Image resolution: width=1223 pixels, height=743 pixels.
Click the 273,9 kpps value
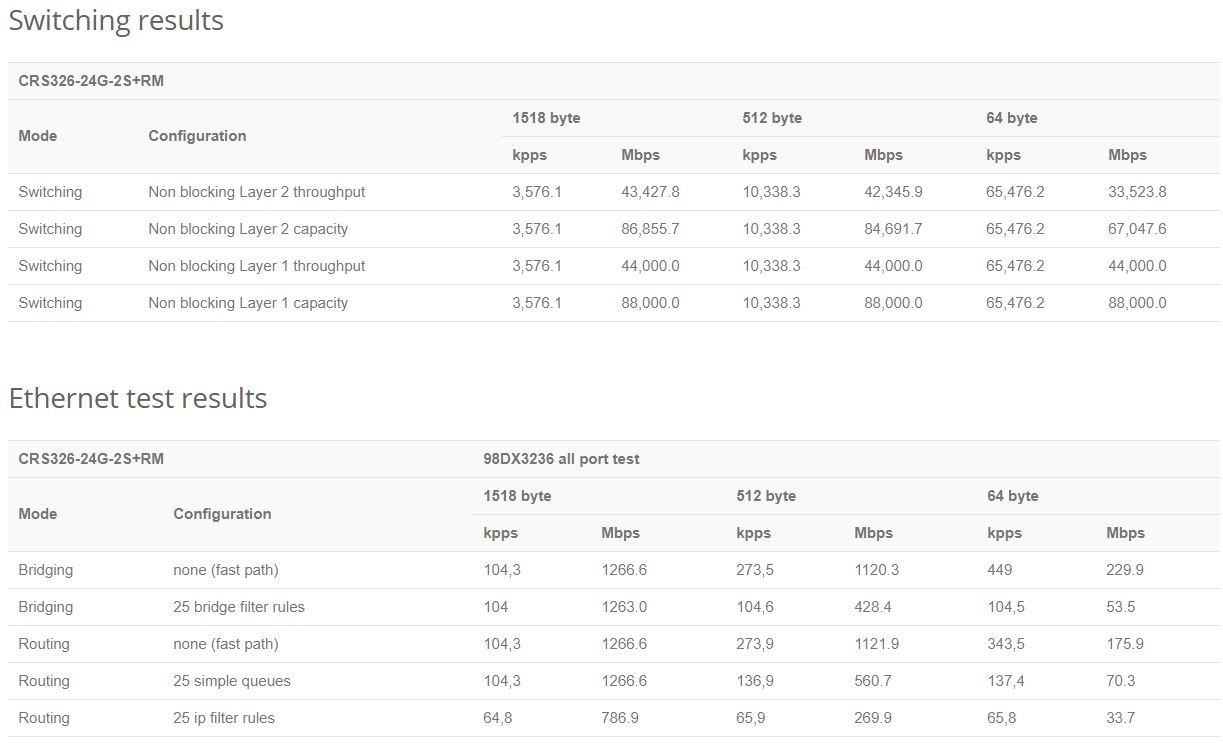tap(755, 644)
